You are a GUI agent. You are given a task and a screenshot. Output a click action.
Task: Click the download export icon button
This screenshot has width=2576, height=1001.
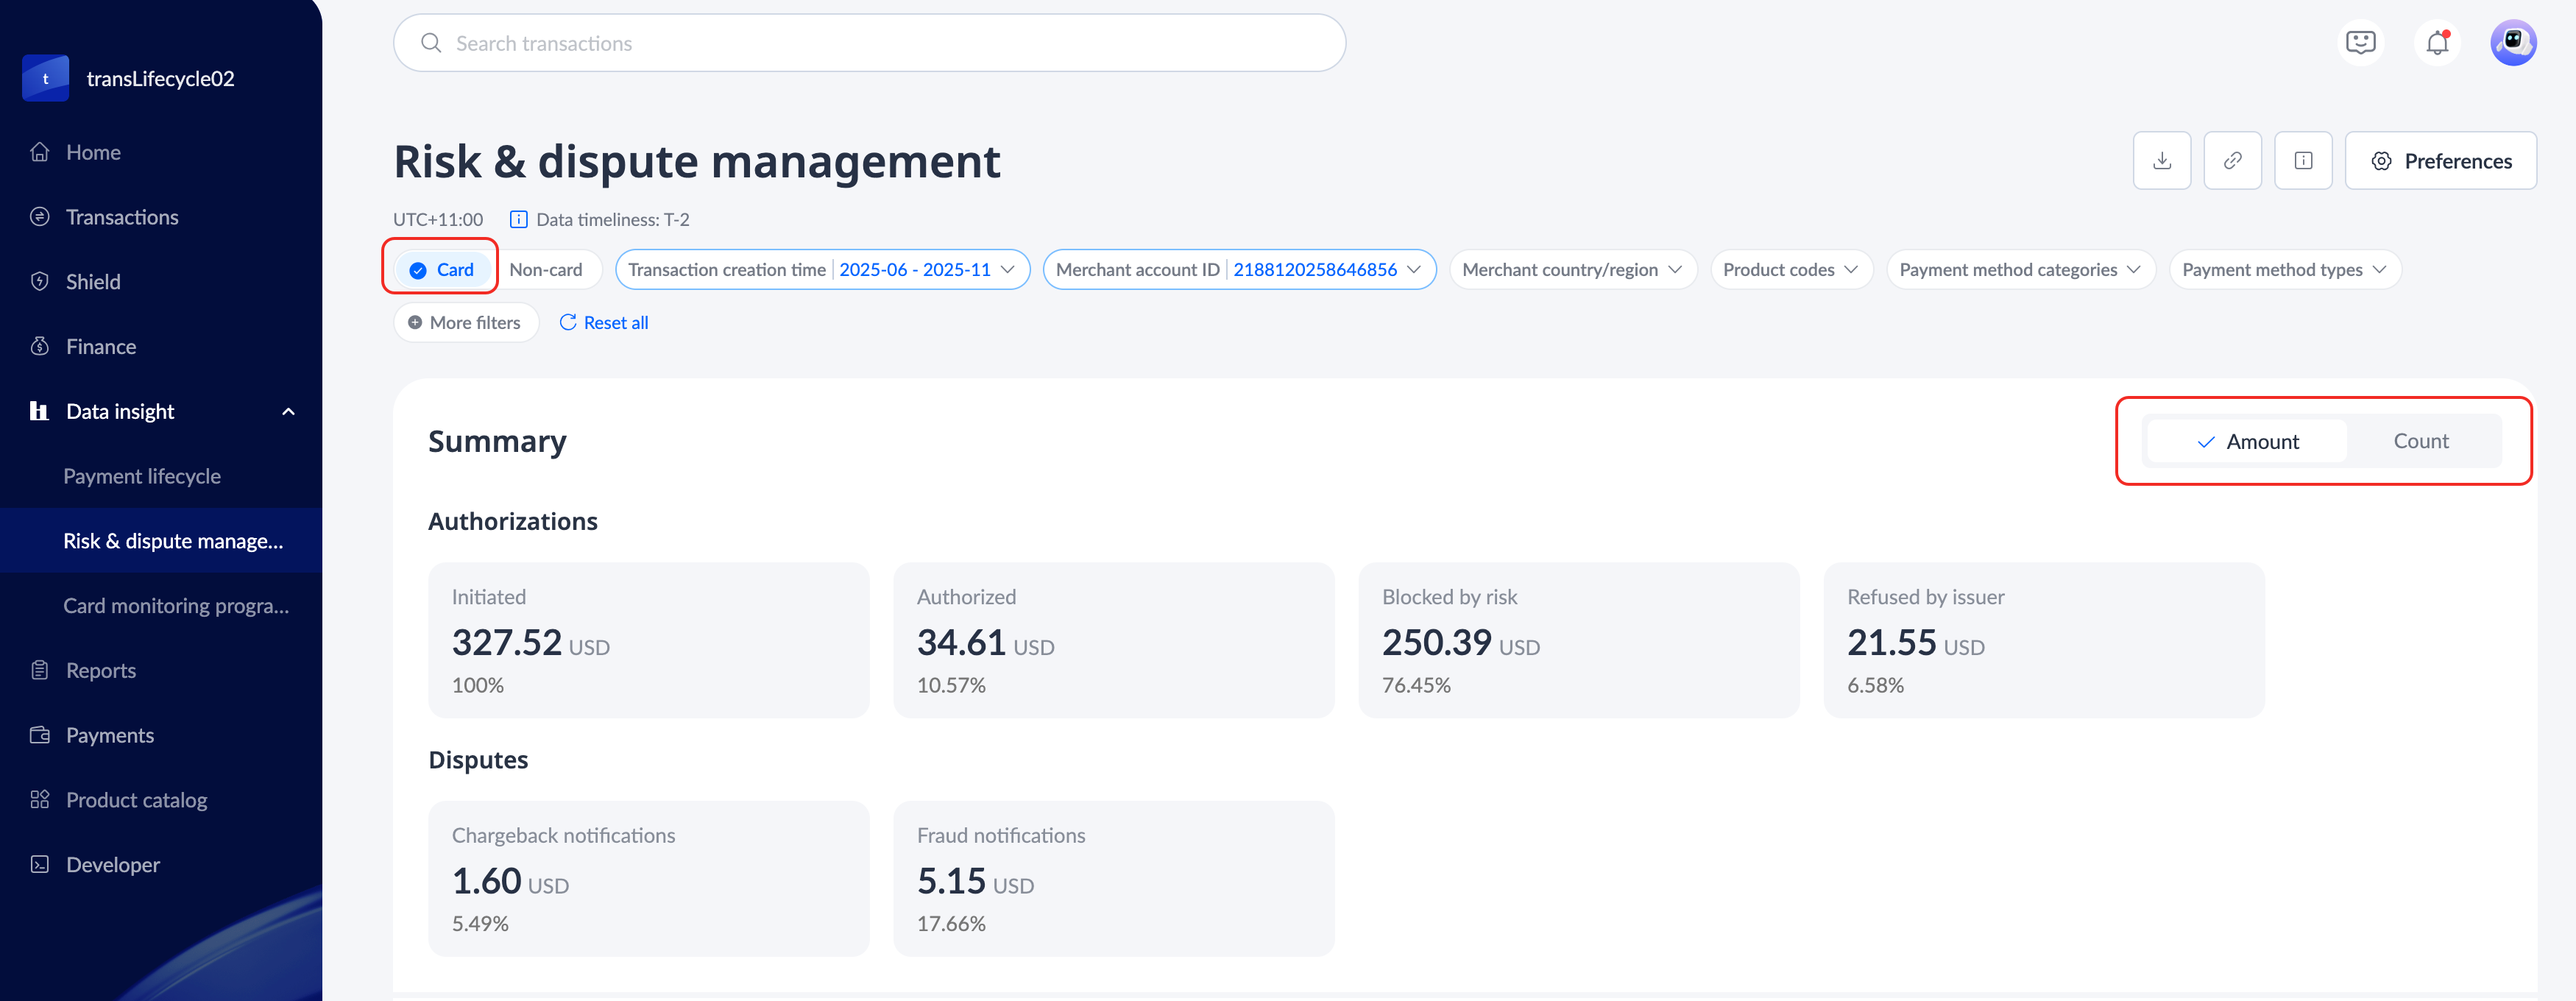click(x=2161, y=161)
